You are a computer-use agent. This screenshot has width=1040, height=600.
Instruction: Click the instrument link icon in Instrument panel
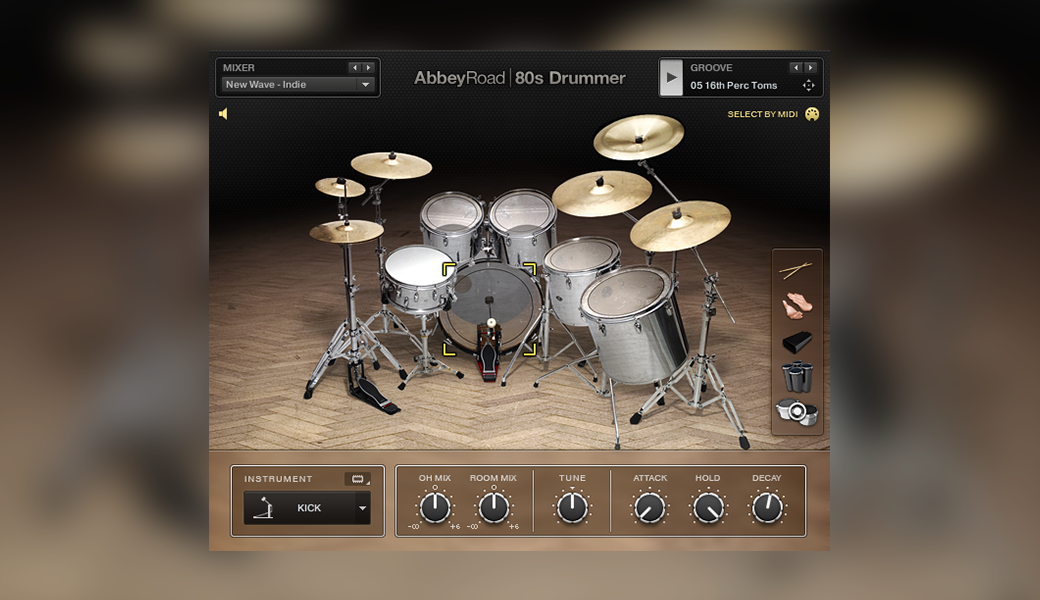358,479
